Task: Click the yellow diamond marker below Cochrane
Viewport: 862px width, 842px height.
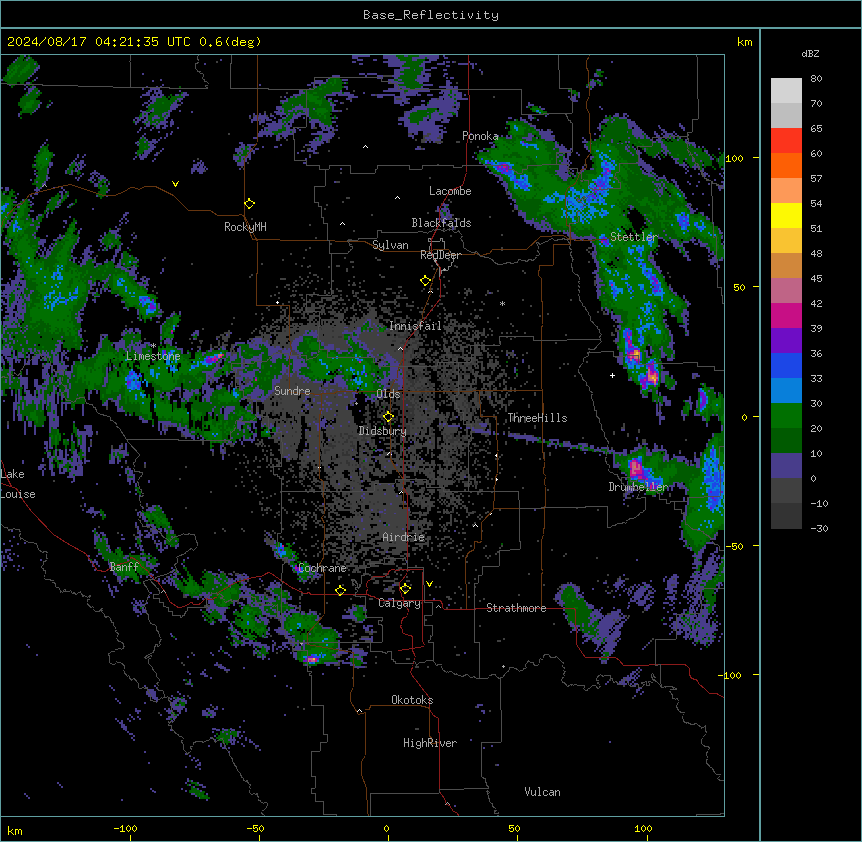Action: pyautogui.click(x=340, y=590)
